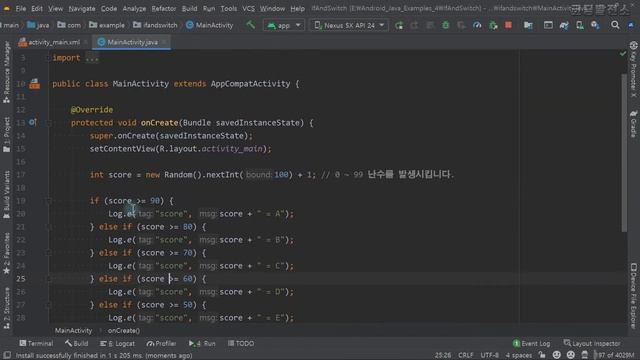640x360 pixels.
Task: Open the Build tool window at bottom
Action: point(77,343)
